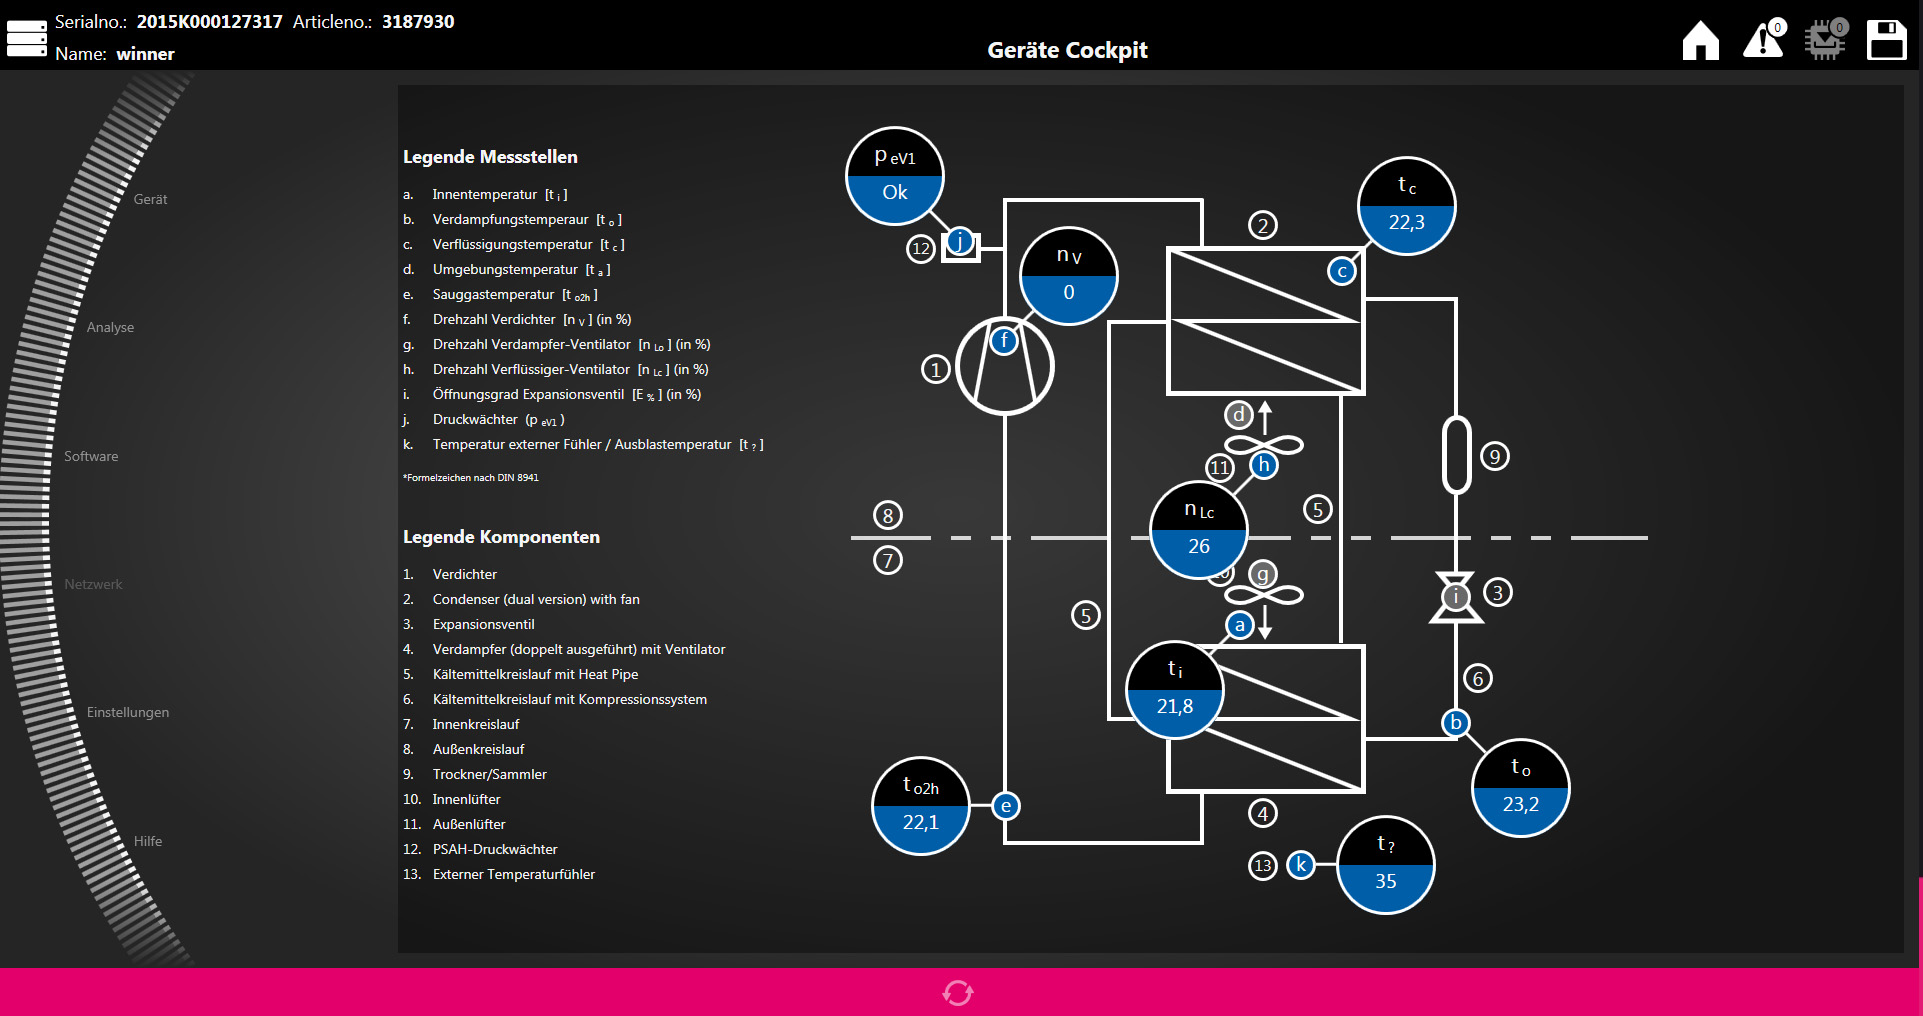
Task: Click the t c 22,3 temperature gauge
Action: 1407,206
